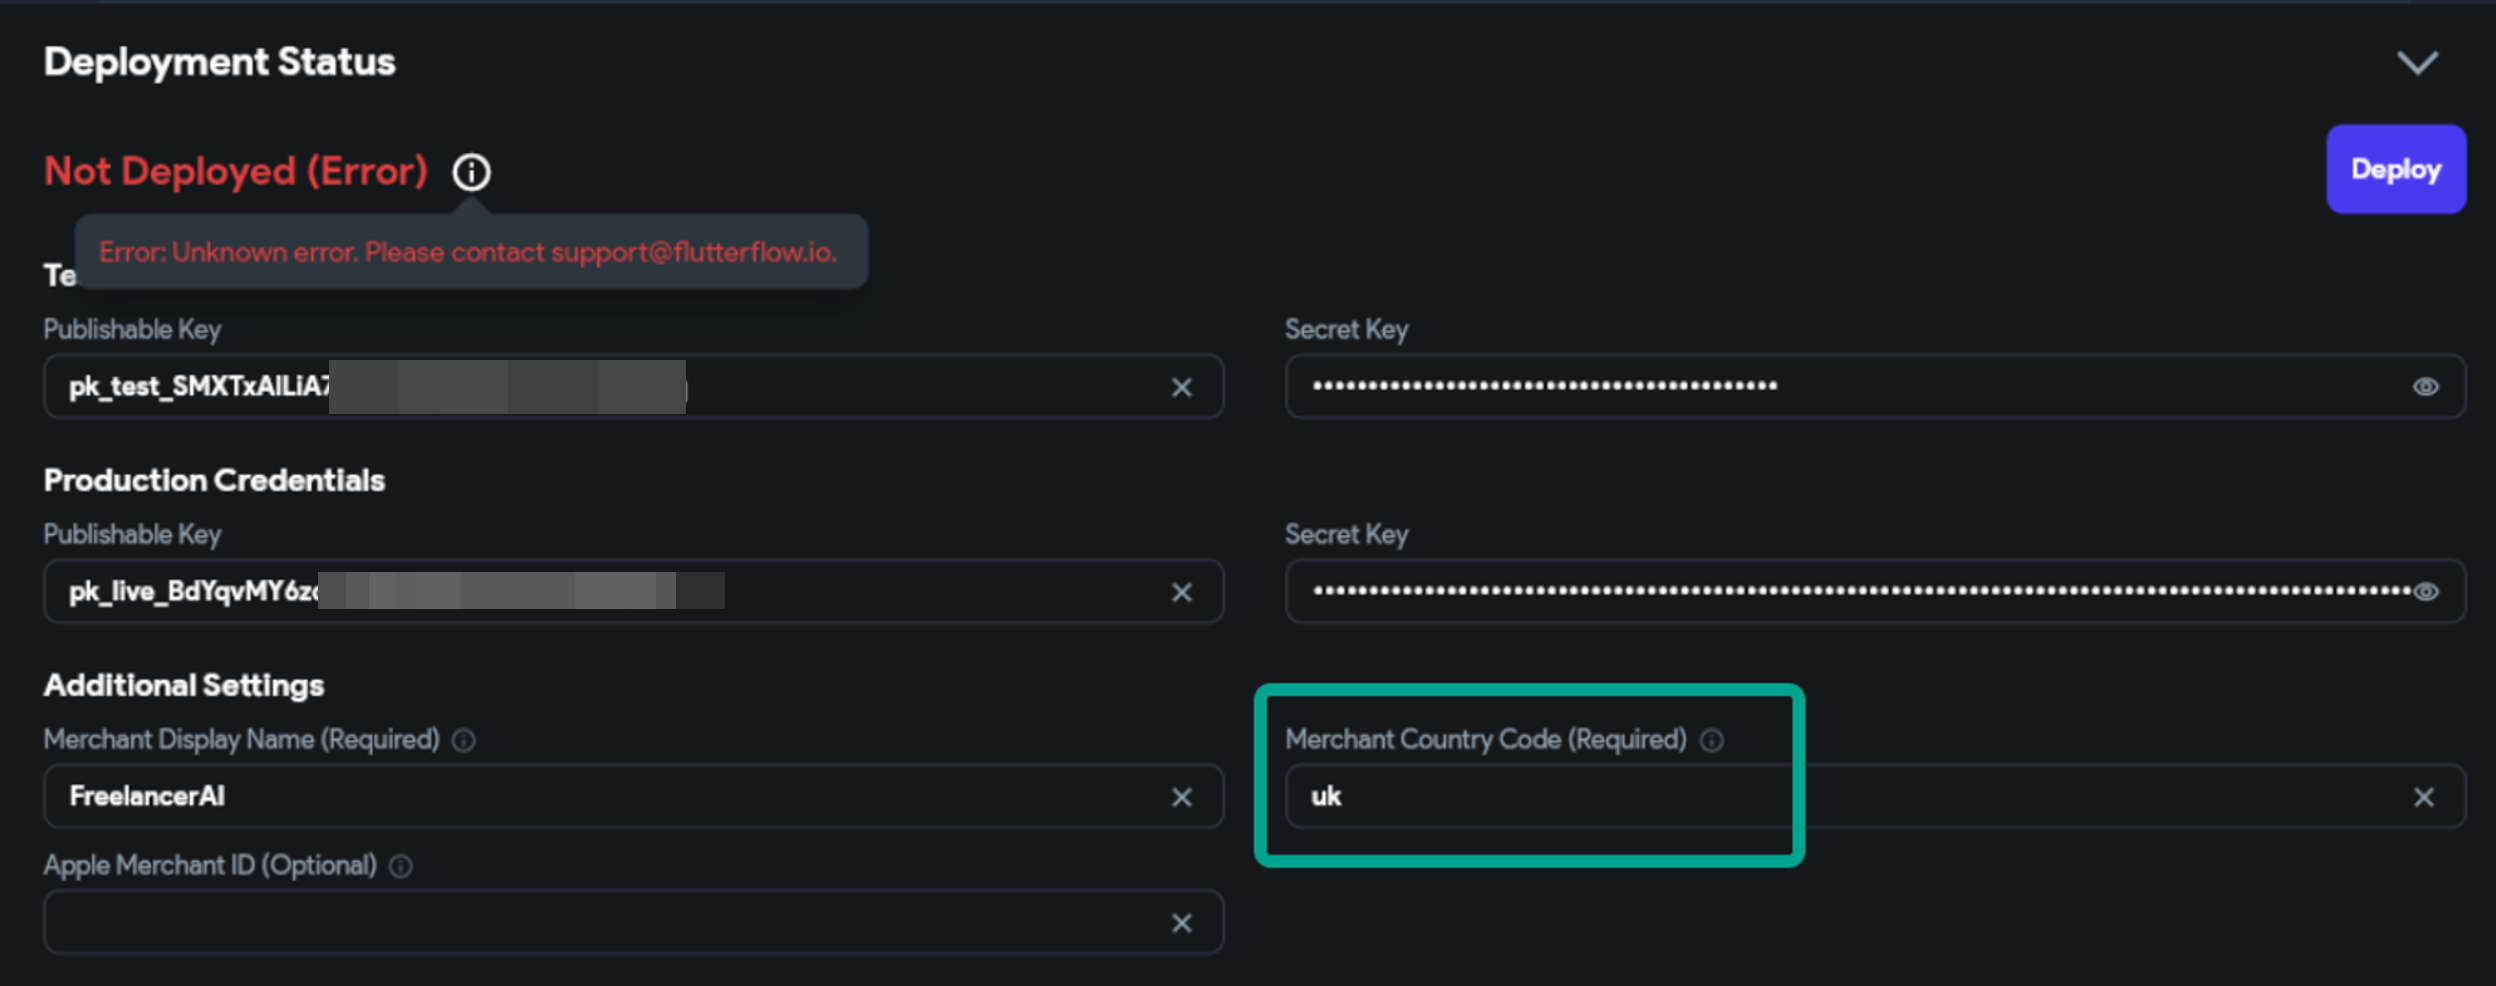Click the test Publishable Key input field
This screenshot has width=2496, height=986.
[633, 386]
